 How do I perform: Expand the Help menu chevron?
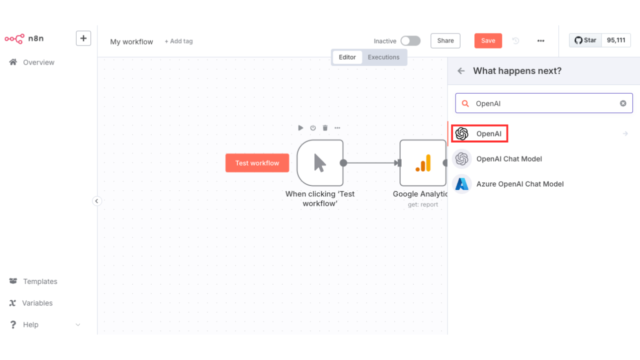pyautogui.click(x=78, y=325)
